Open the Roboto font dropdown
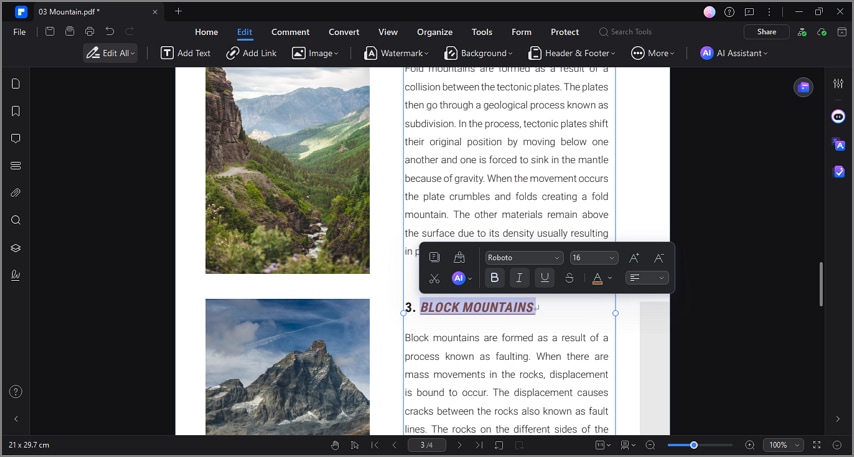Viewport: 854px width, 457px height. click(x=523, y=258)
